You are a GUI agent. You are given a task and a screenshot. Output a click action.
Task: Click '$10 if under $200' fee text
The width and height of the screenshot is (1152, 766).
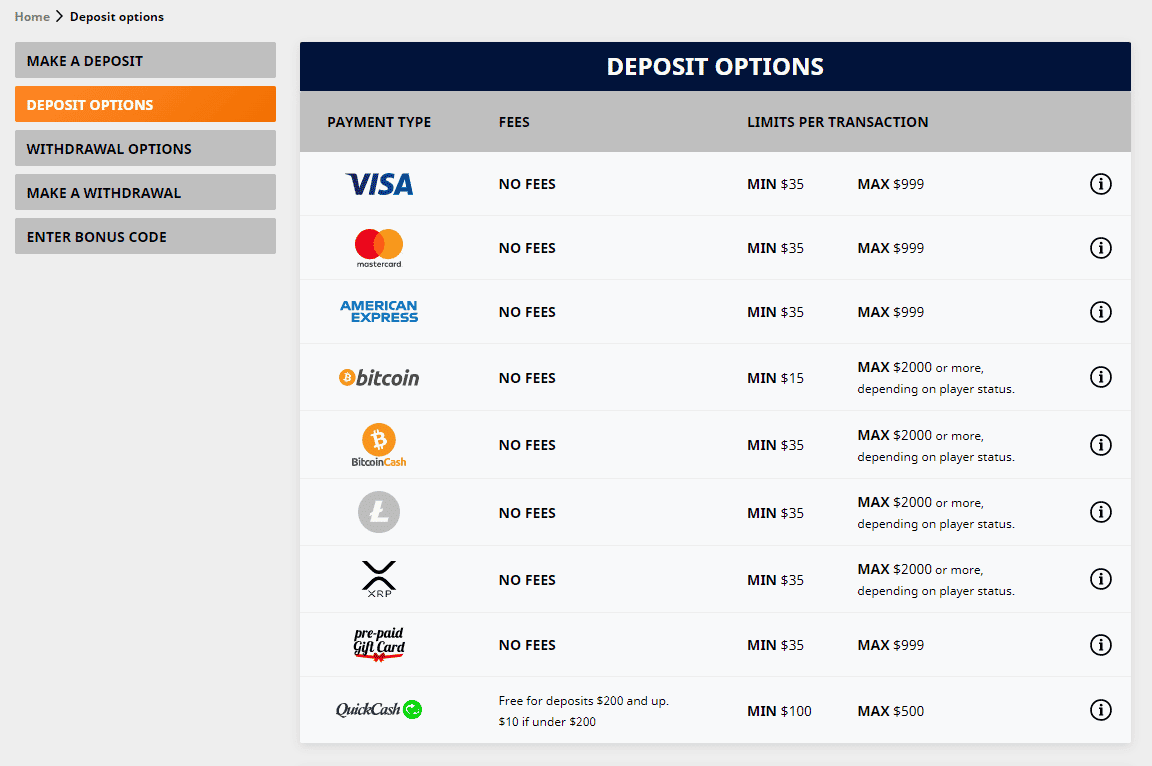(547, 722)
